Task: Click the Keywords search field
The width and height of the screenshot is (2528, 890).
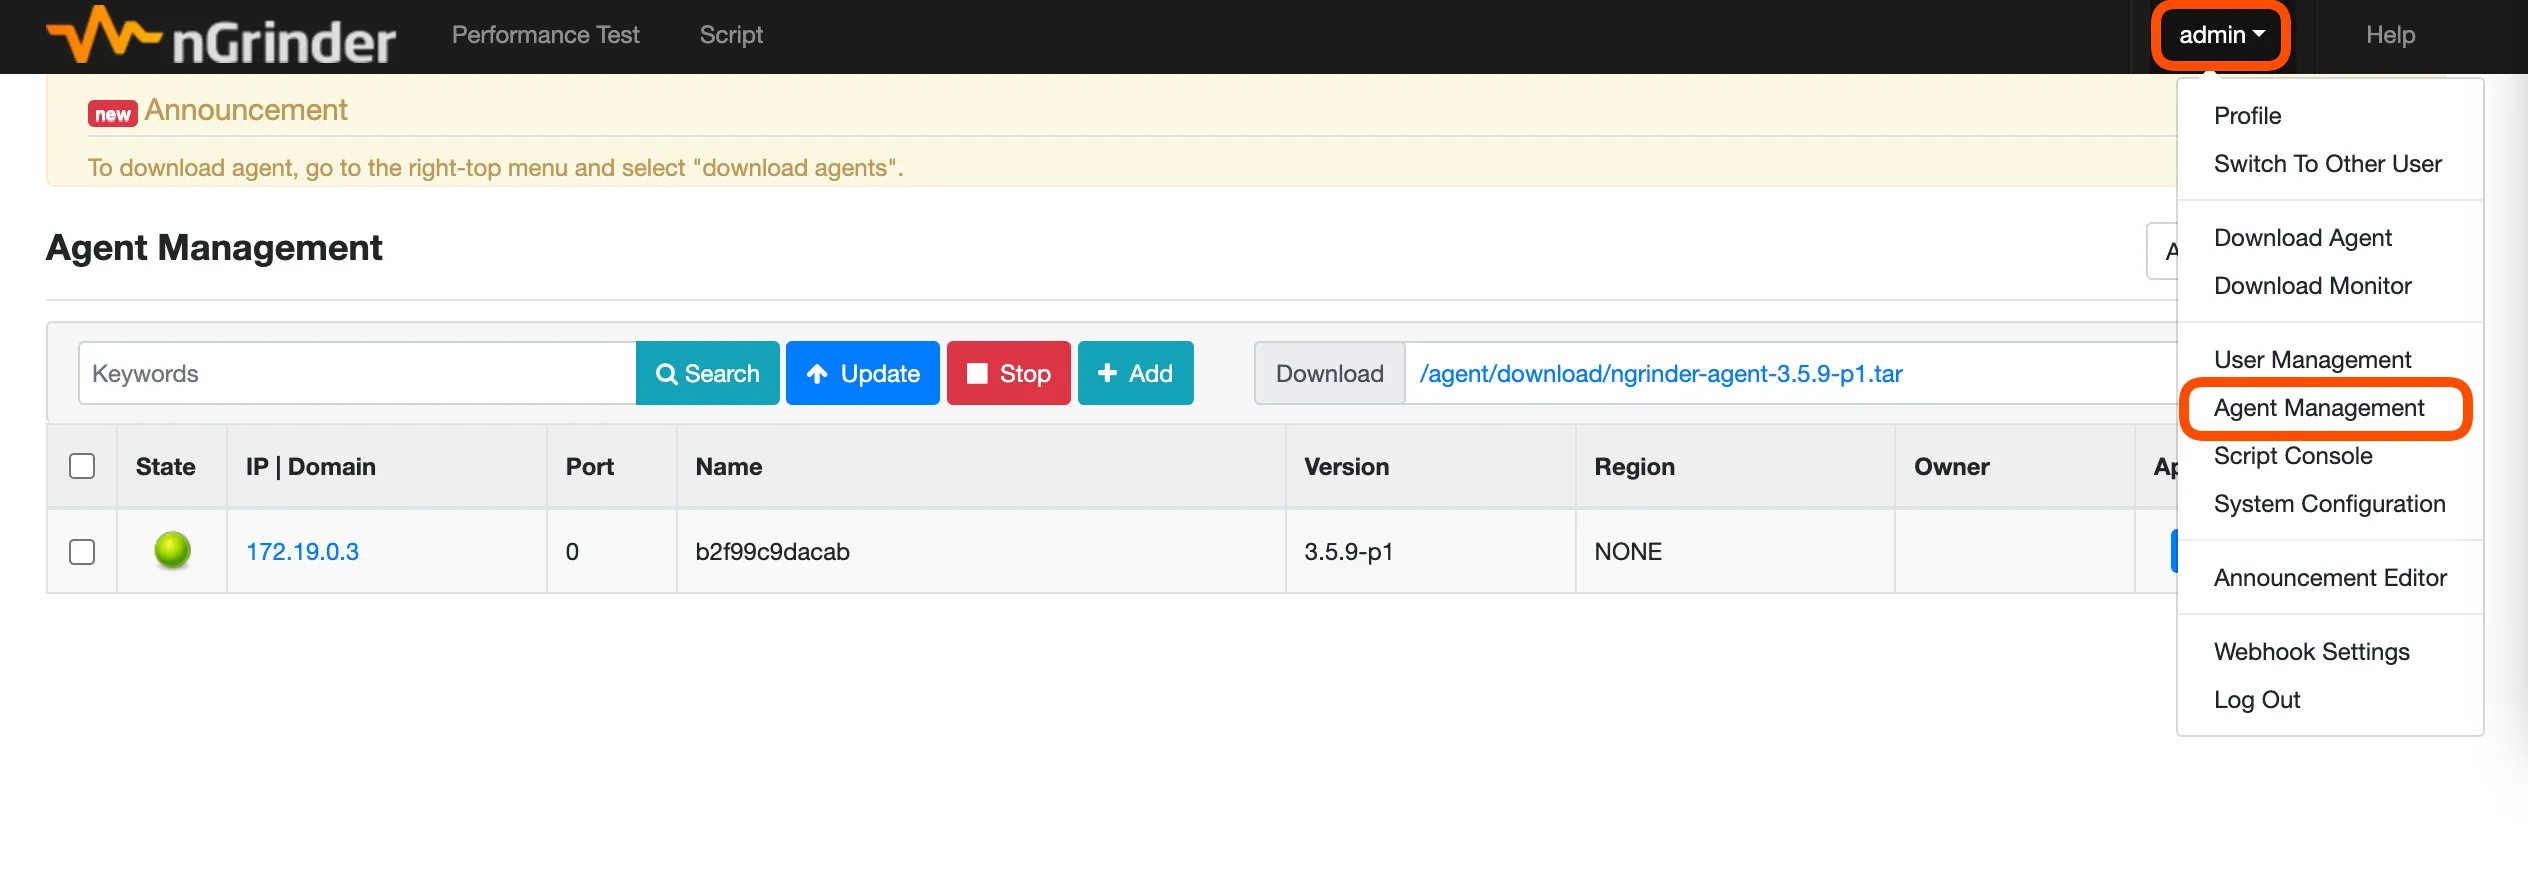Action: [x=357, y=374]
